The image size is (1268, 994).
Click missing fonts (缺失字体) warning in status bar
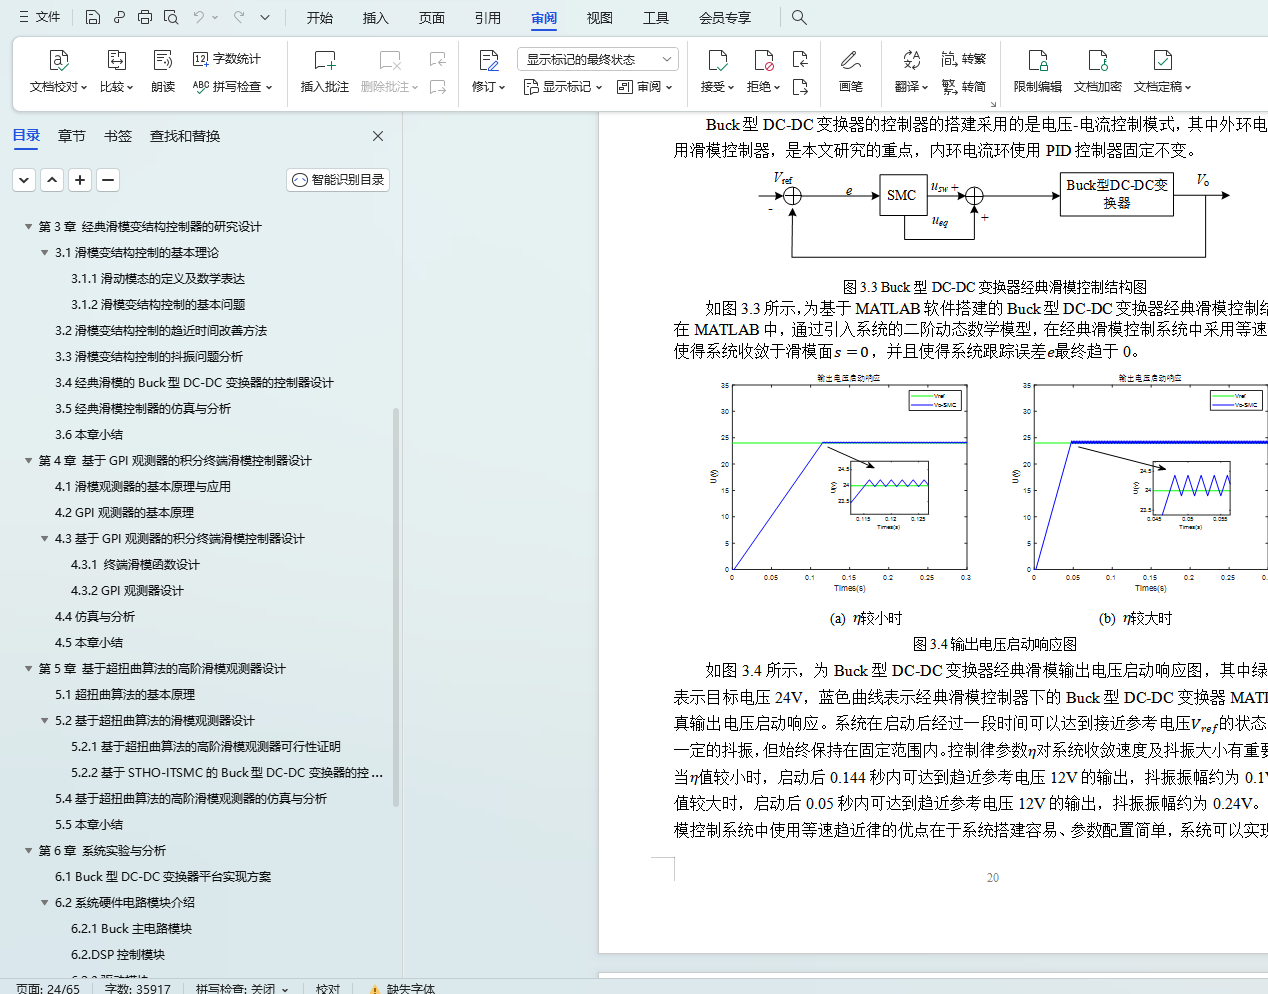coord(403,989)
